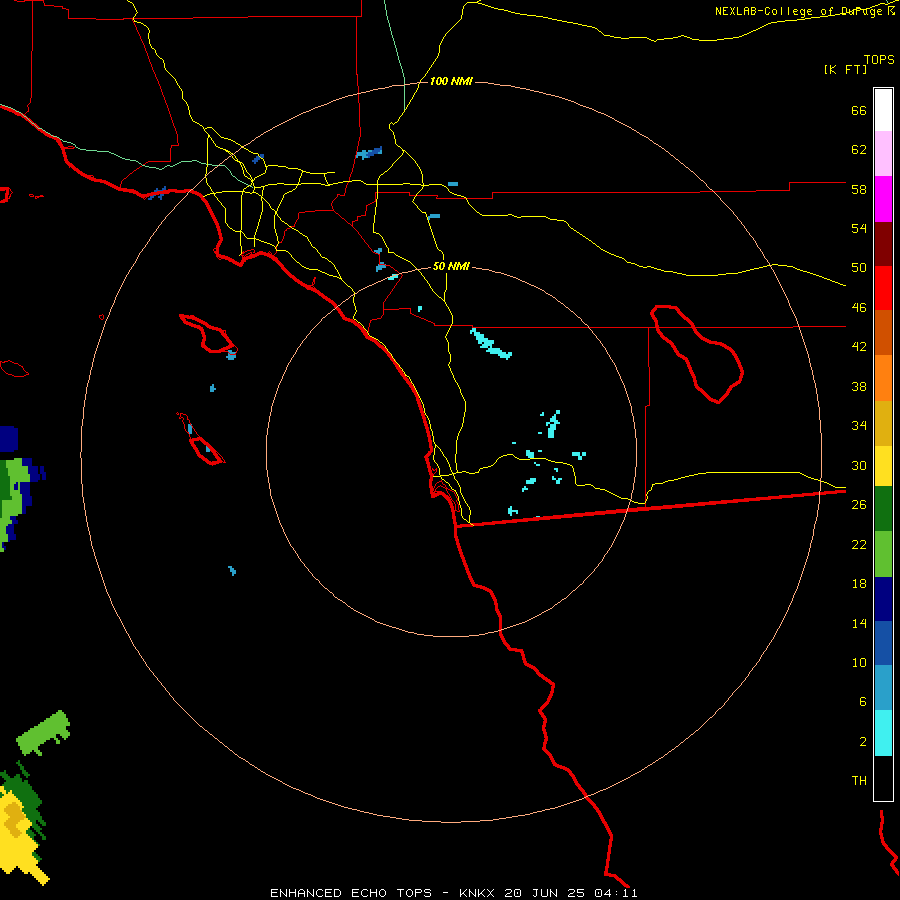
Task: Click the TH legend label
Action: (x=859, y=781)
